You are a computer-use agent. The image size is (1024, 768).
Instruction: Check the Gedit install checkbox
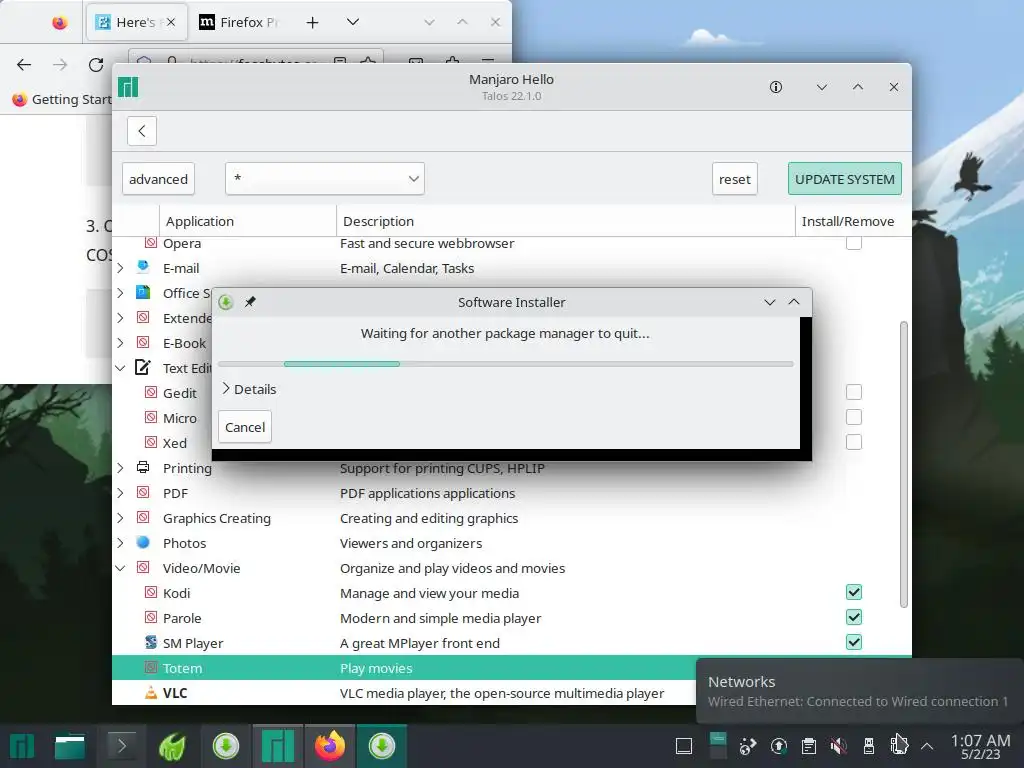coord(854,392)
